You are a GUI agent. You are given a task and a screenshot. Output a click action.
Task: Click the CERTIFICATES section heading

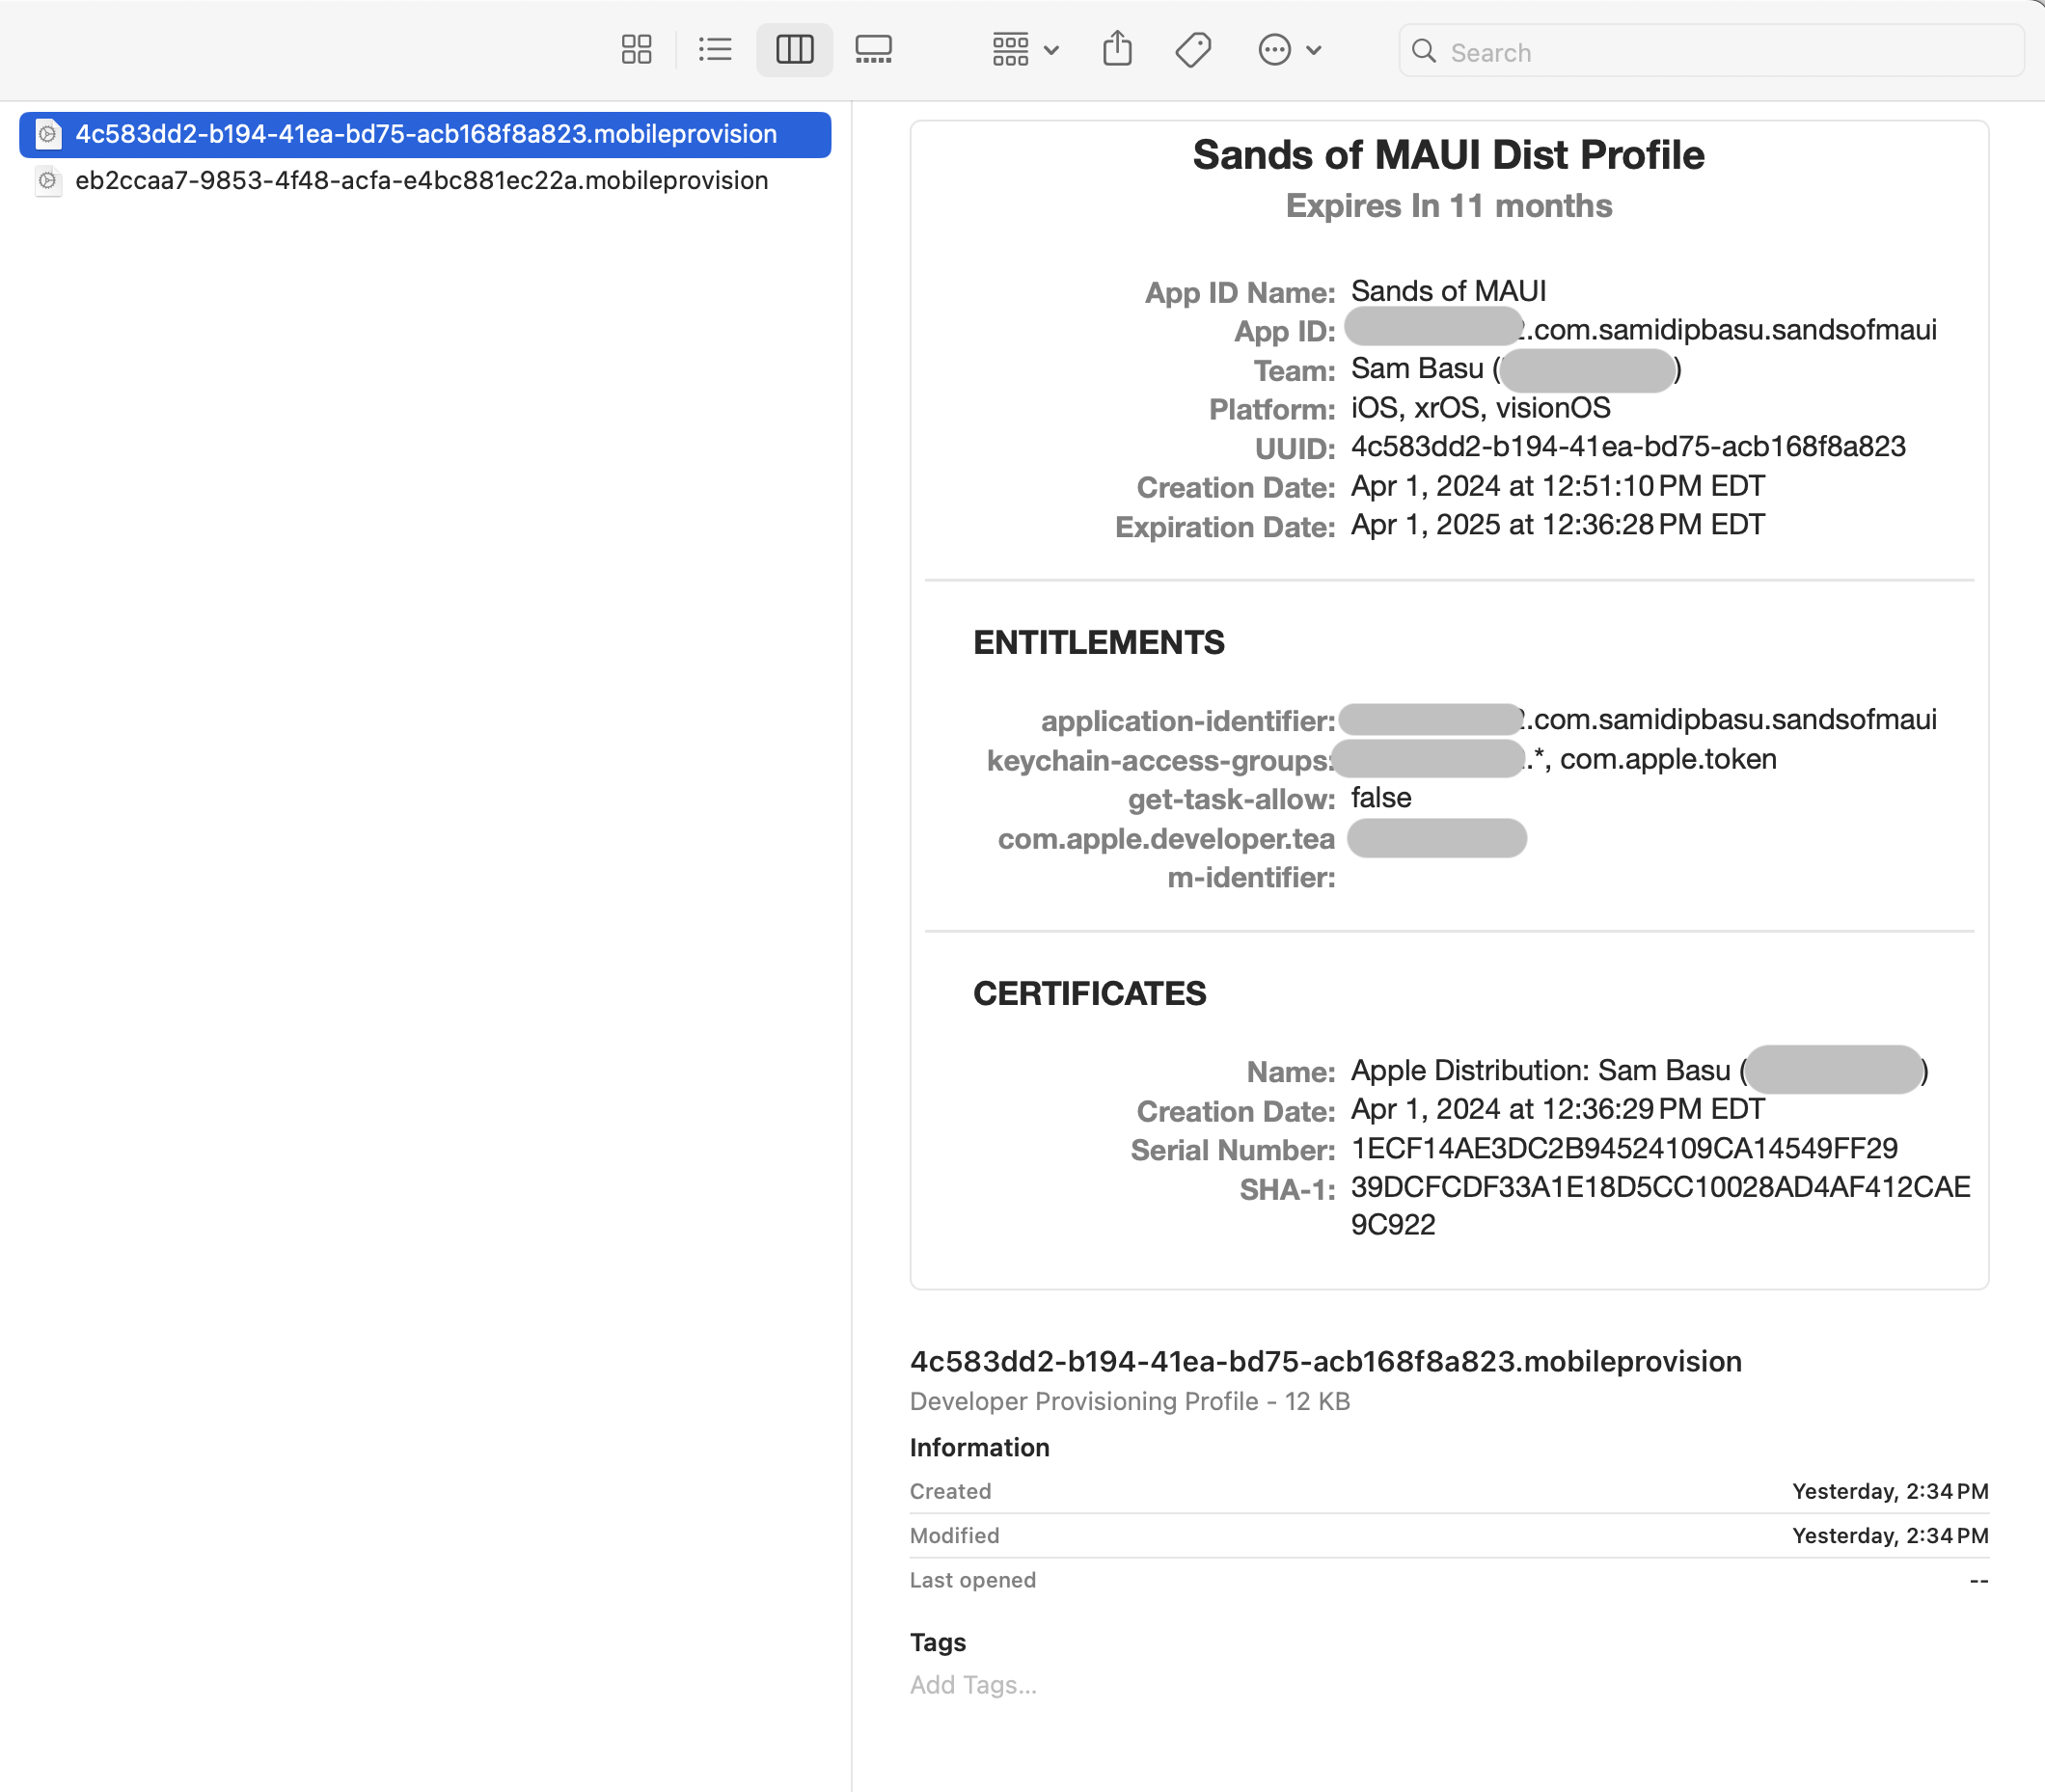pyautogui.click(x=1090, y=993)
